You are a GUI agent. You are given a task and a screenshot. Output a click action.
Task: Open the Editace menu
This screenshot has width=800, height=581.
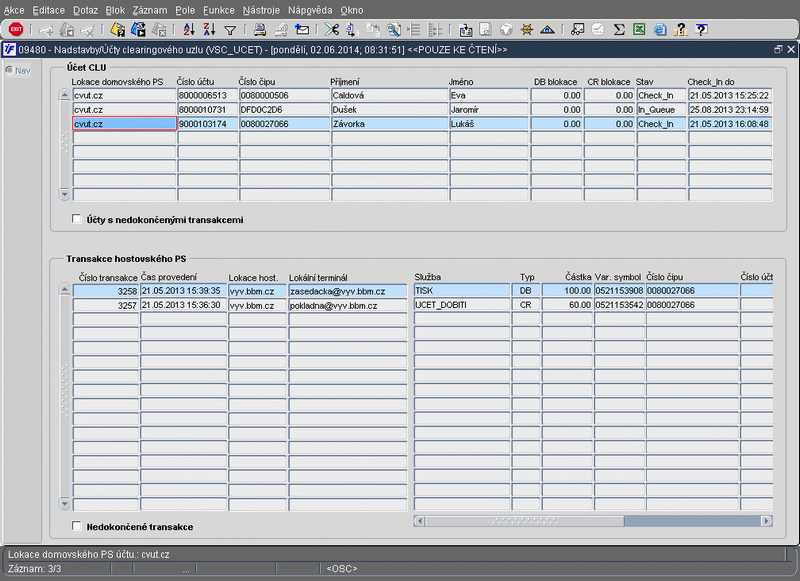pos(48,10)
